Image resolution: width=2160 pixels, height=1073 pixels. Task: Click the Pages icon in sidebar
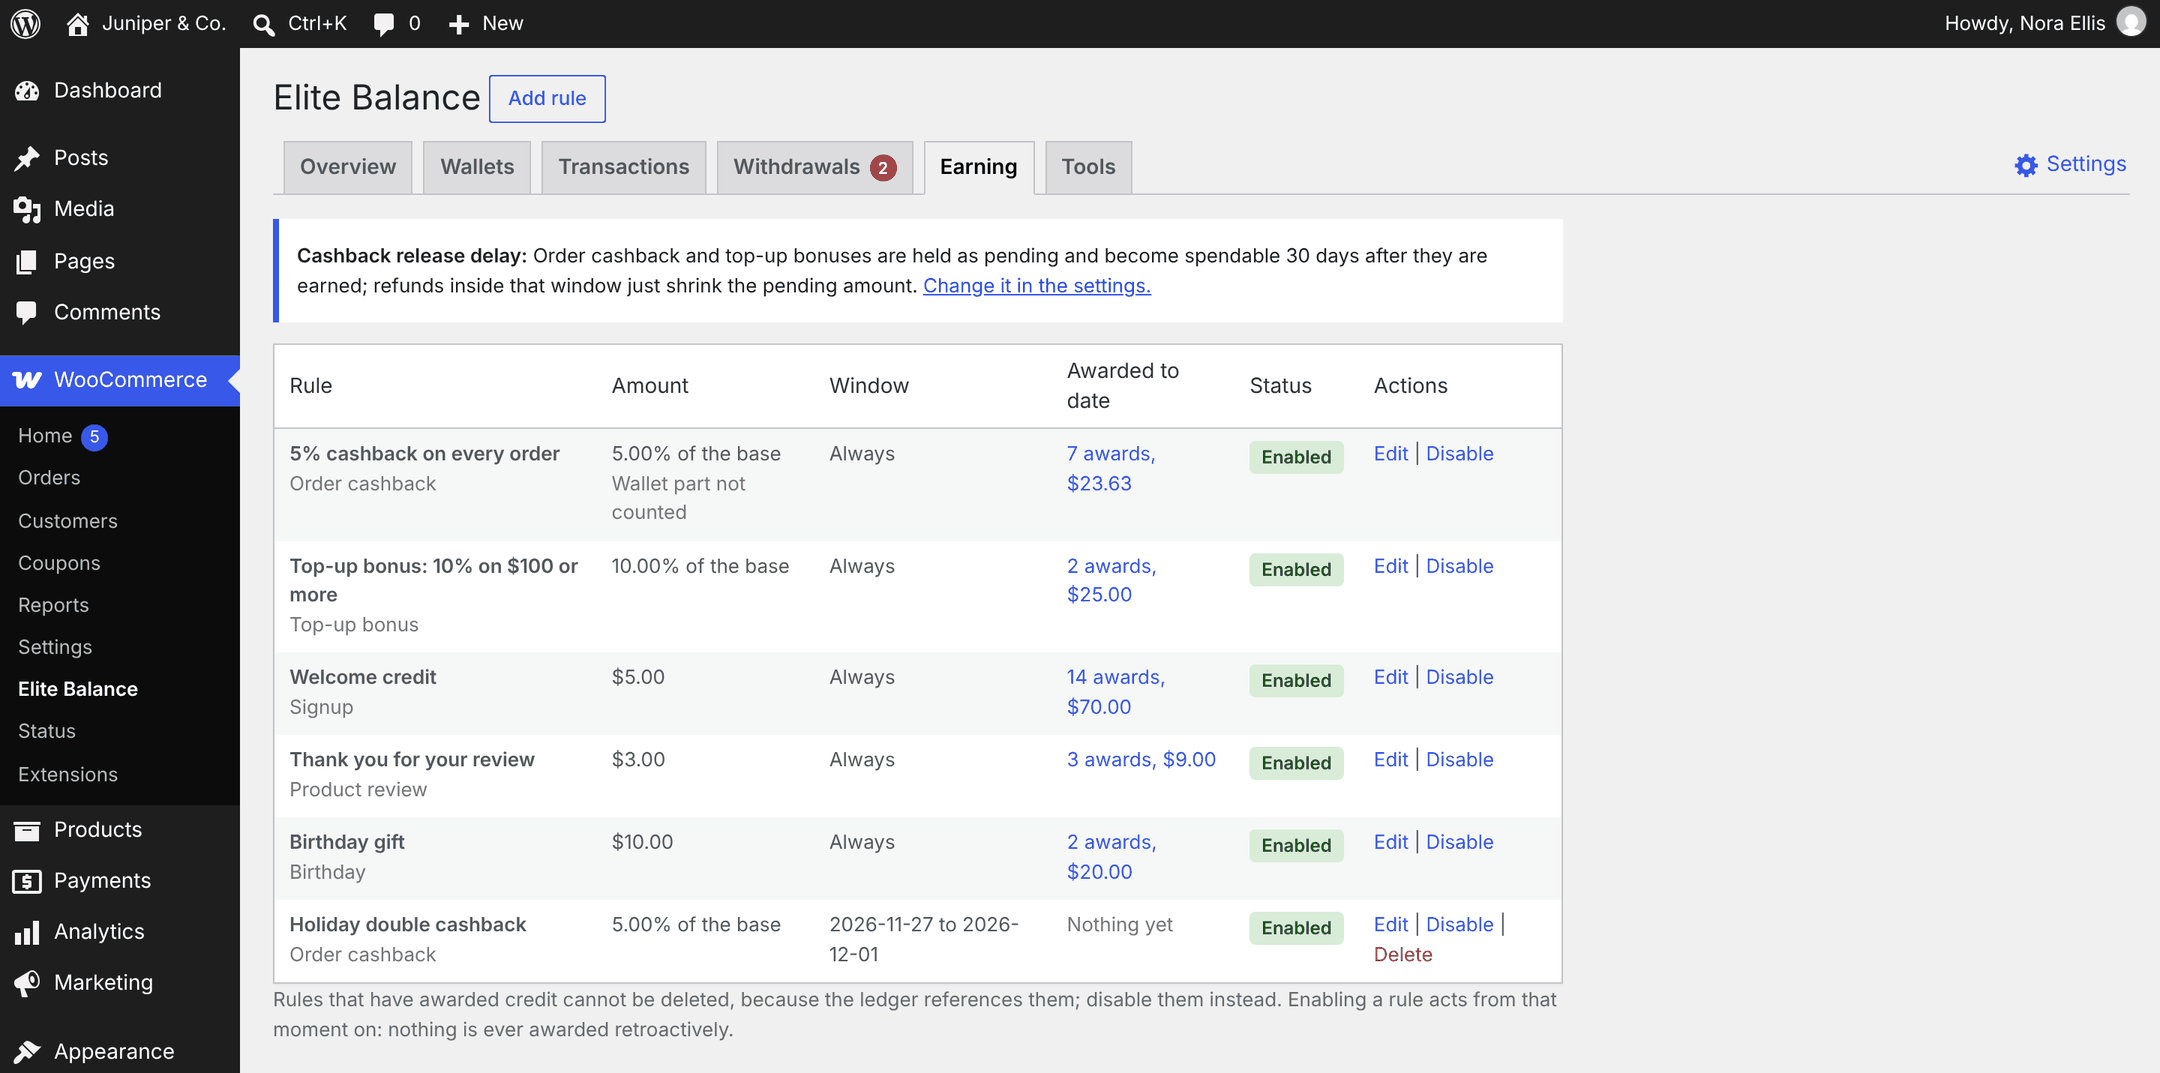coord(27,262)
